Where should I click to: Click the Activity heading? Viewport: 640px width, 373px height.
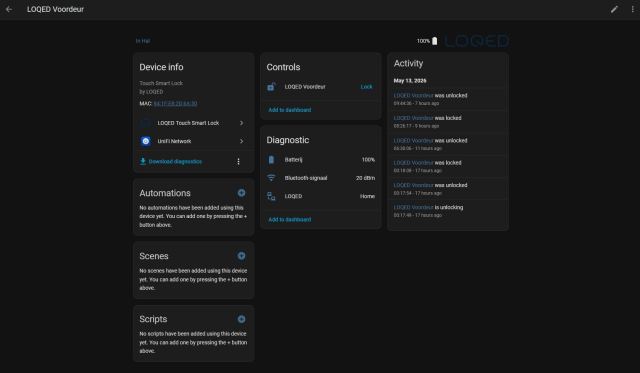pos(408,64)
